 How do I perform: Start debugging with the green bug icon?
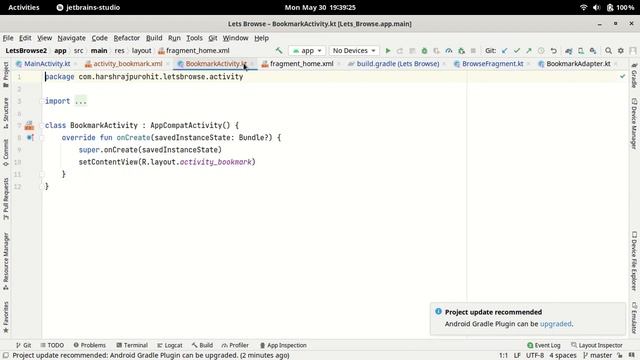pos(424,51)
